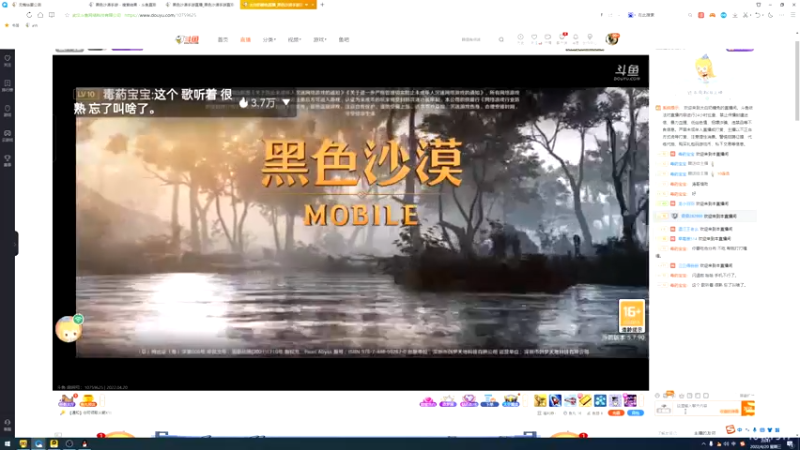
Task: Select the blue snowflake gift icon
Action: 600,401
